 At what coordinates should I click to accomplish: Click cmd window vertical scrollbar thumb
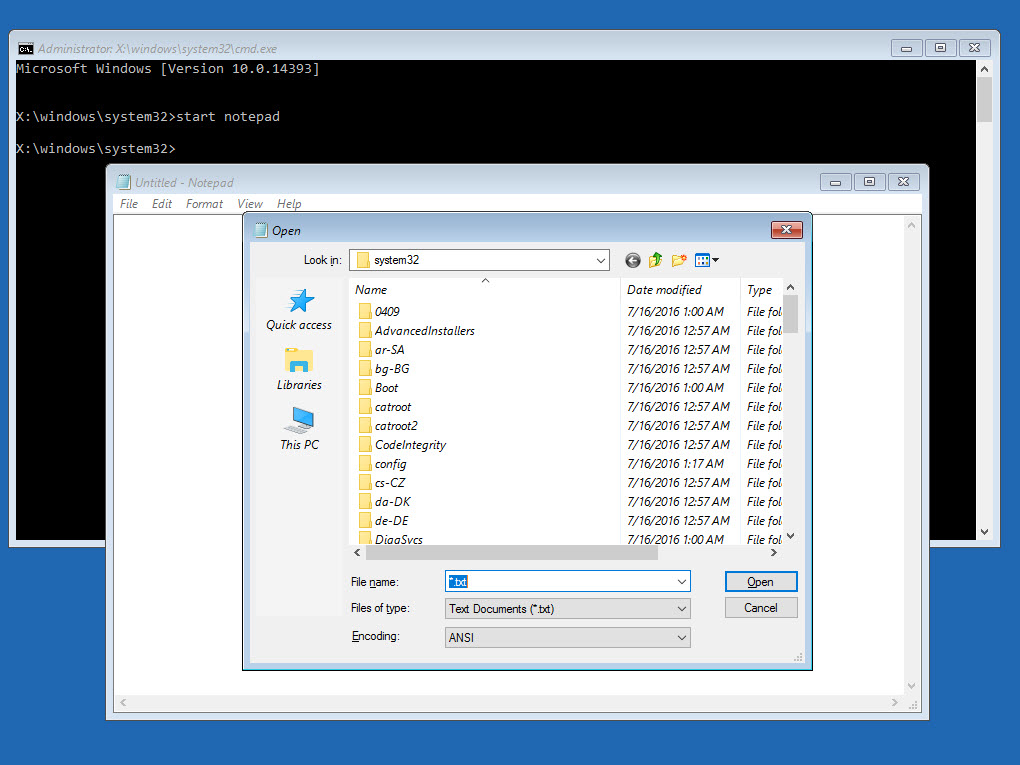[984, 100]
